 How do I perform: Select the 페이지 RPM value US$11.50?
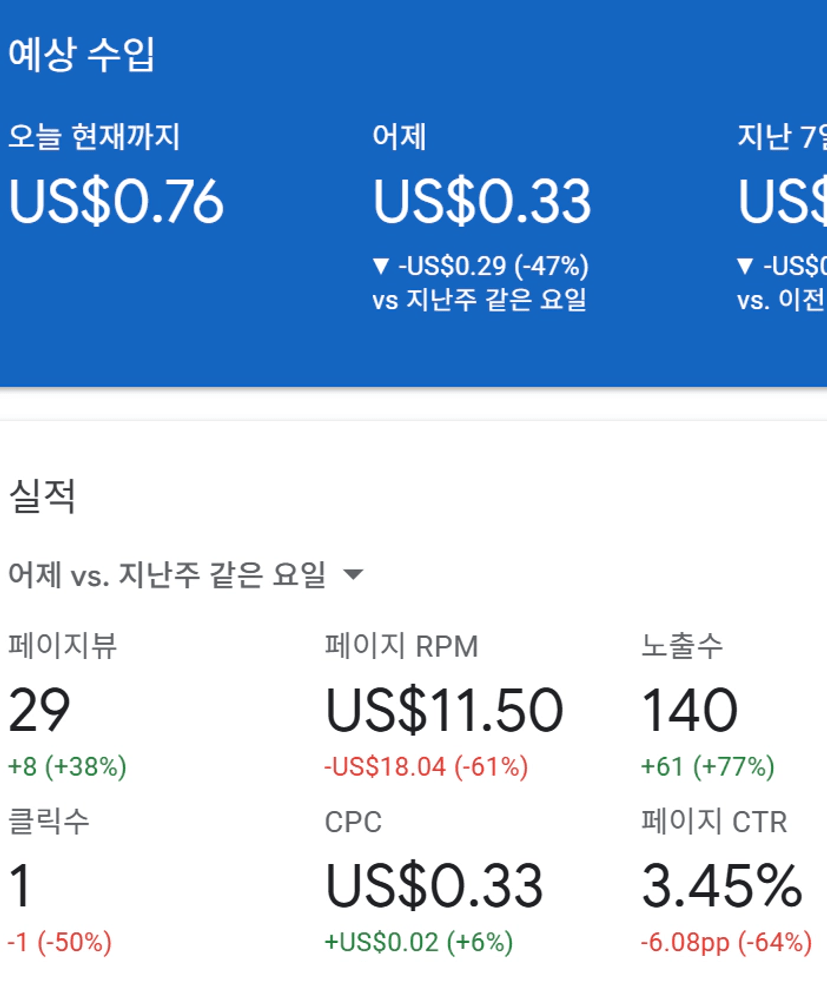pos(444,710)
